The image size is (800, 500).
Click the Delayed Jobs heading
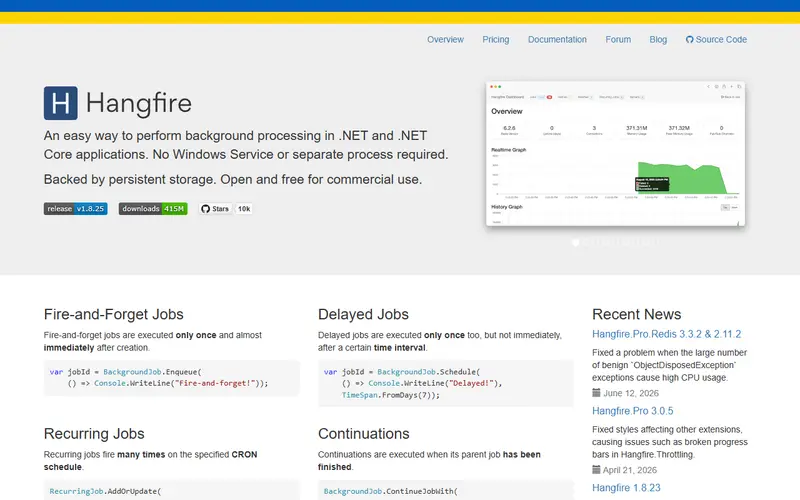tap(363, 314)
